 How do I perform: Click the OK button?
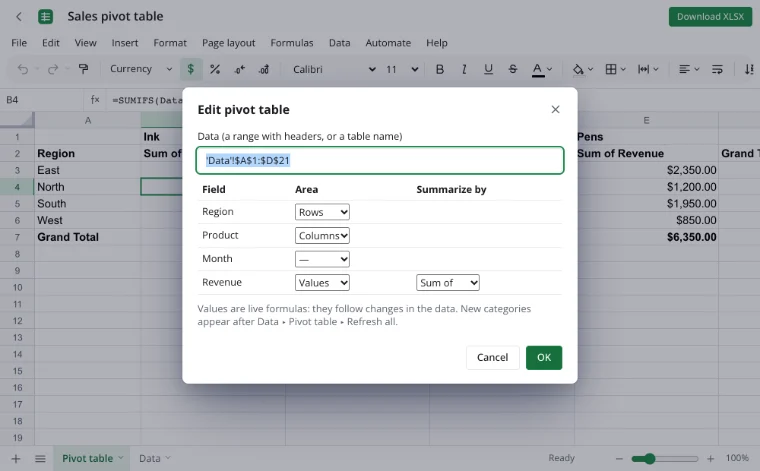544,358
